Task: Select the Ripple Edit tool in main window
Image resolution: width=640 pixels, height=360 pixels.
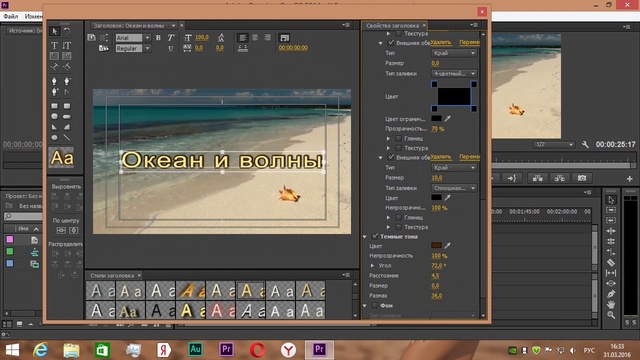Action: click(611, 231)
